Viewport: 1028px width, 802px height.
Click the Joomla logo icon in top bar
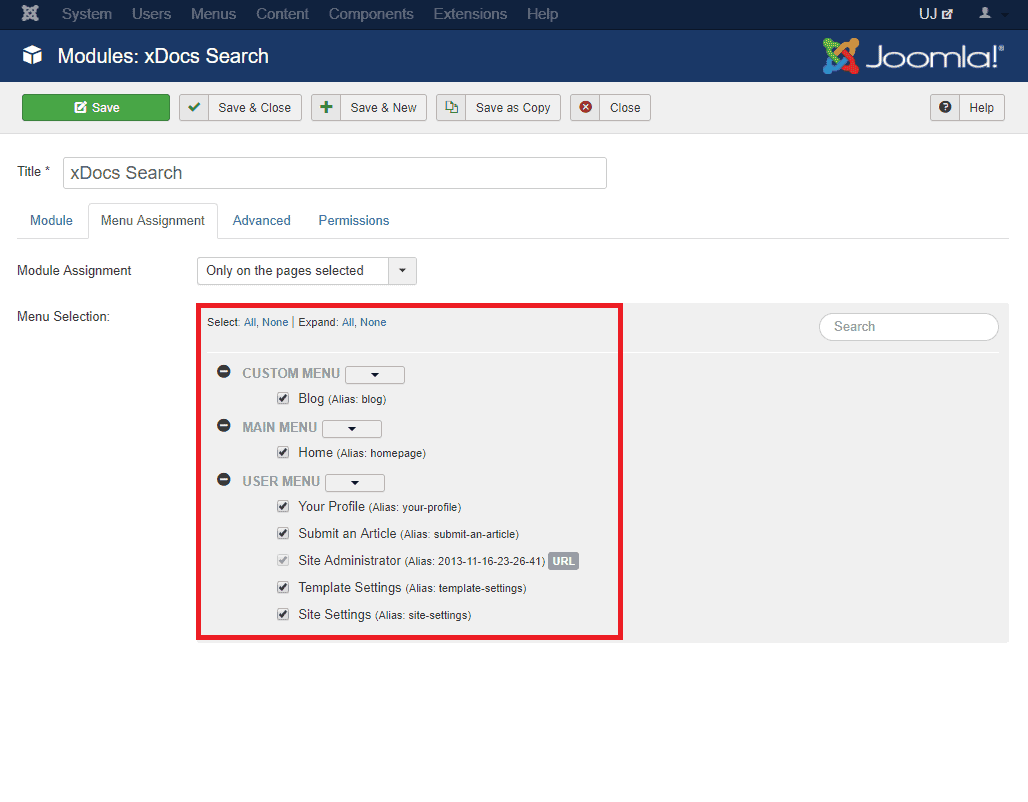click(x=30, y=14)
